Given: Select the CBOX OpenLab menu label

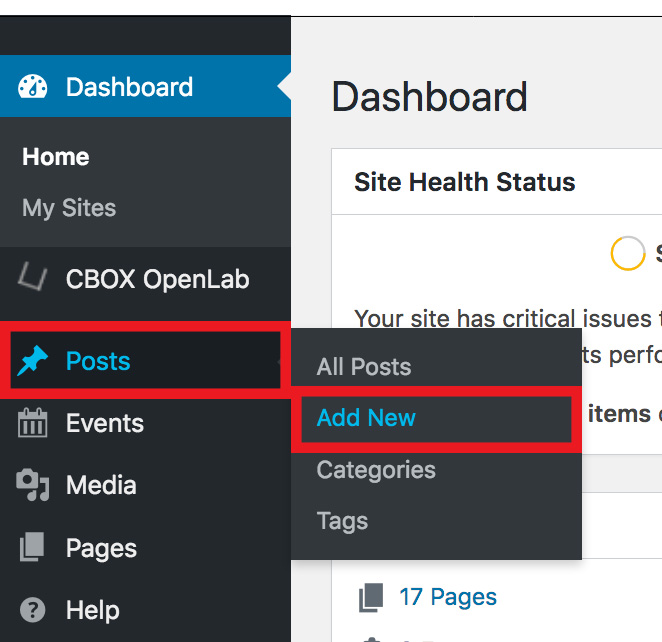Looking at the screenshot, I should click(157, 279).
